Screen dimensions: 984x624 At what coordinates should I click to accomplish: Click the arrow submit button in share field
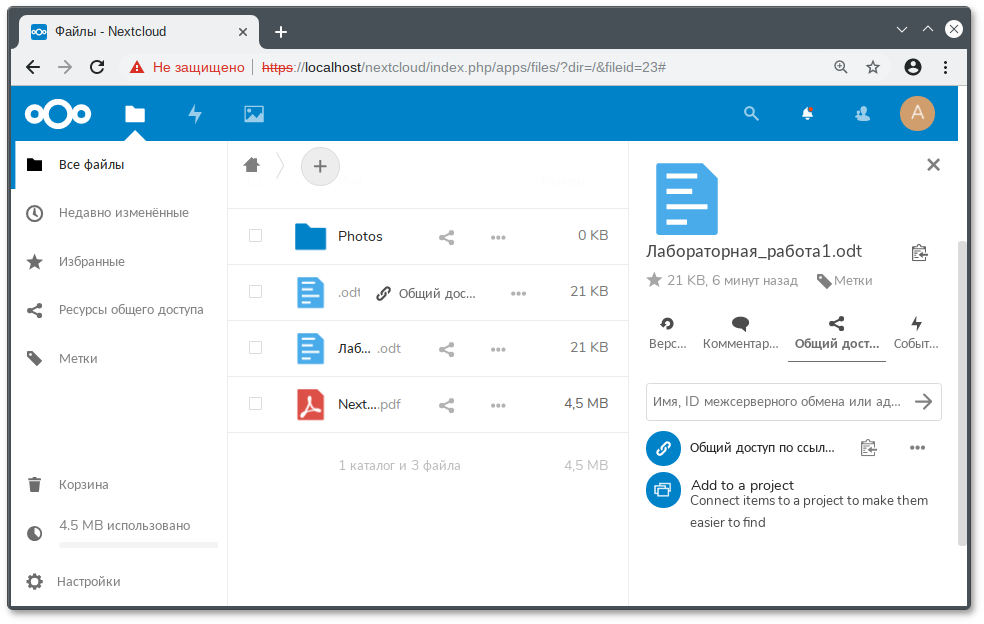(924, 402)
